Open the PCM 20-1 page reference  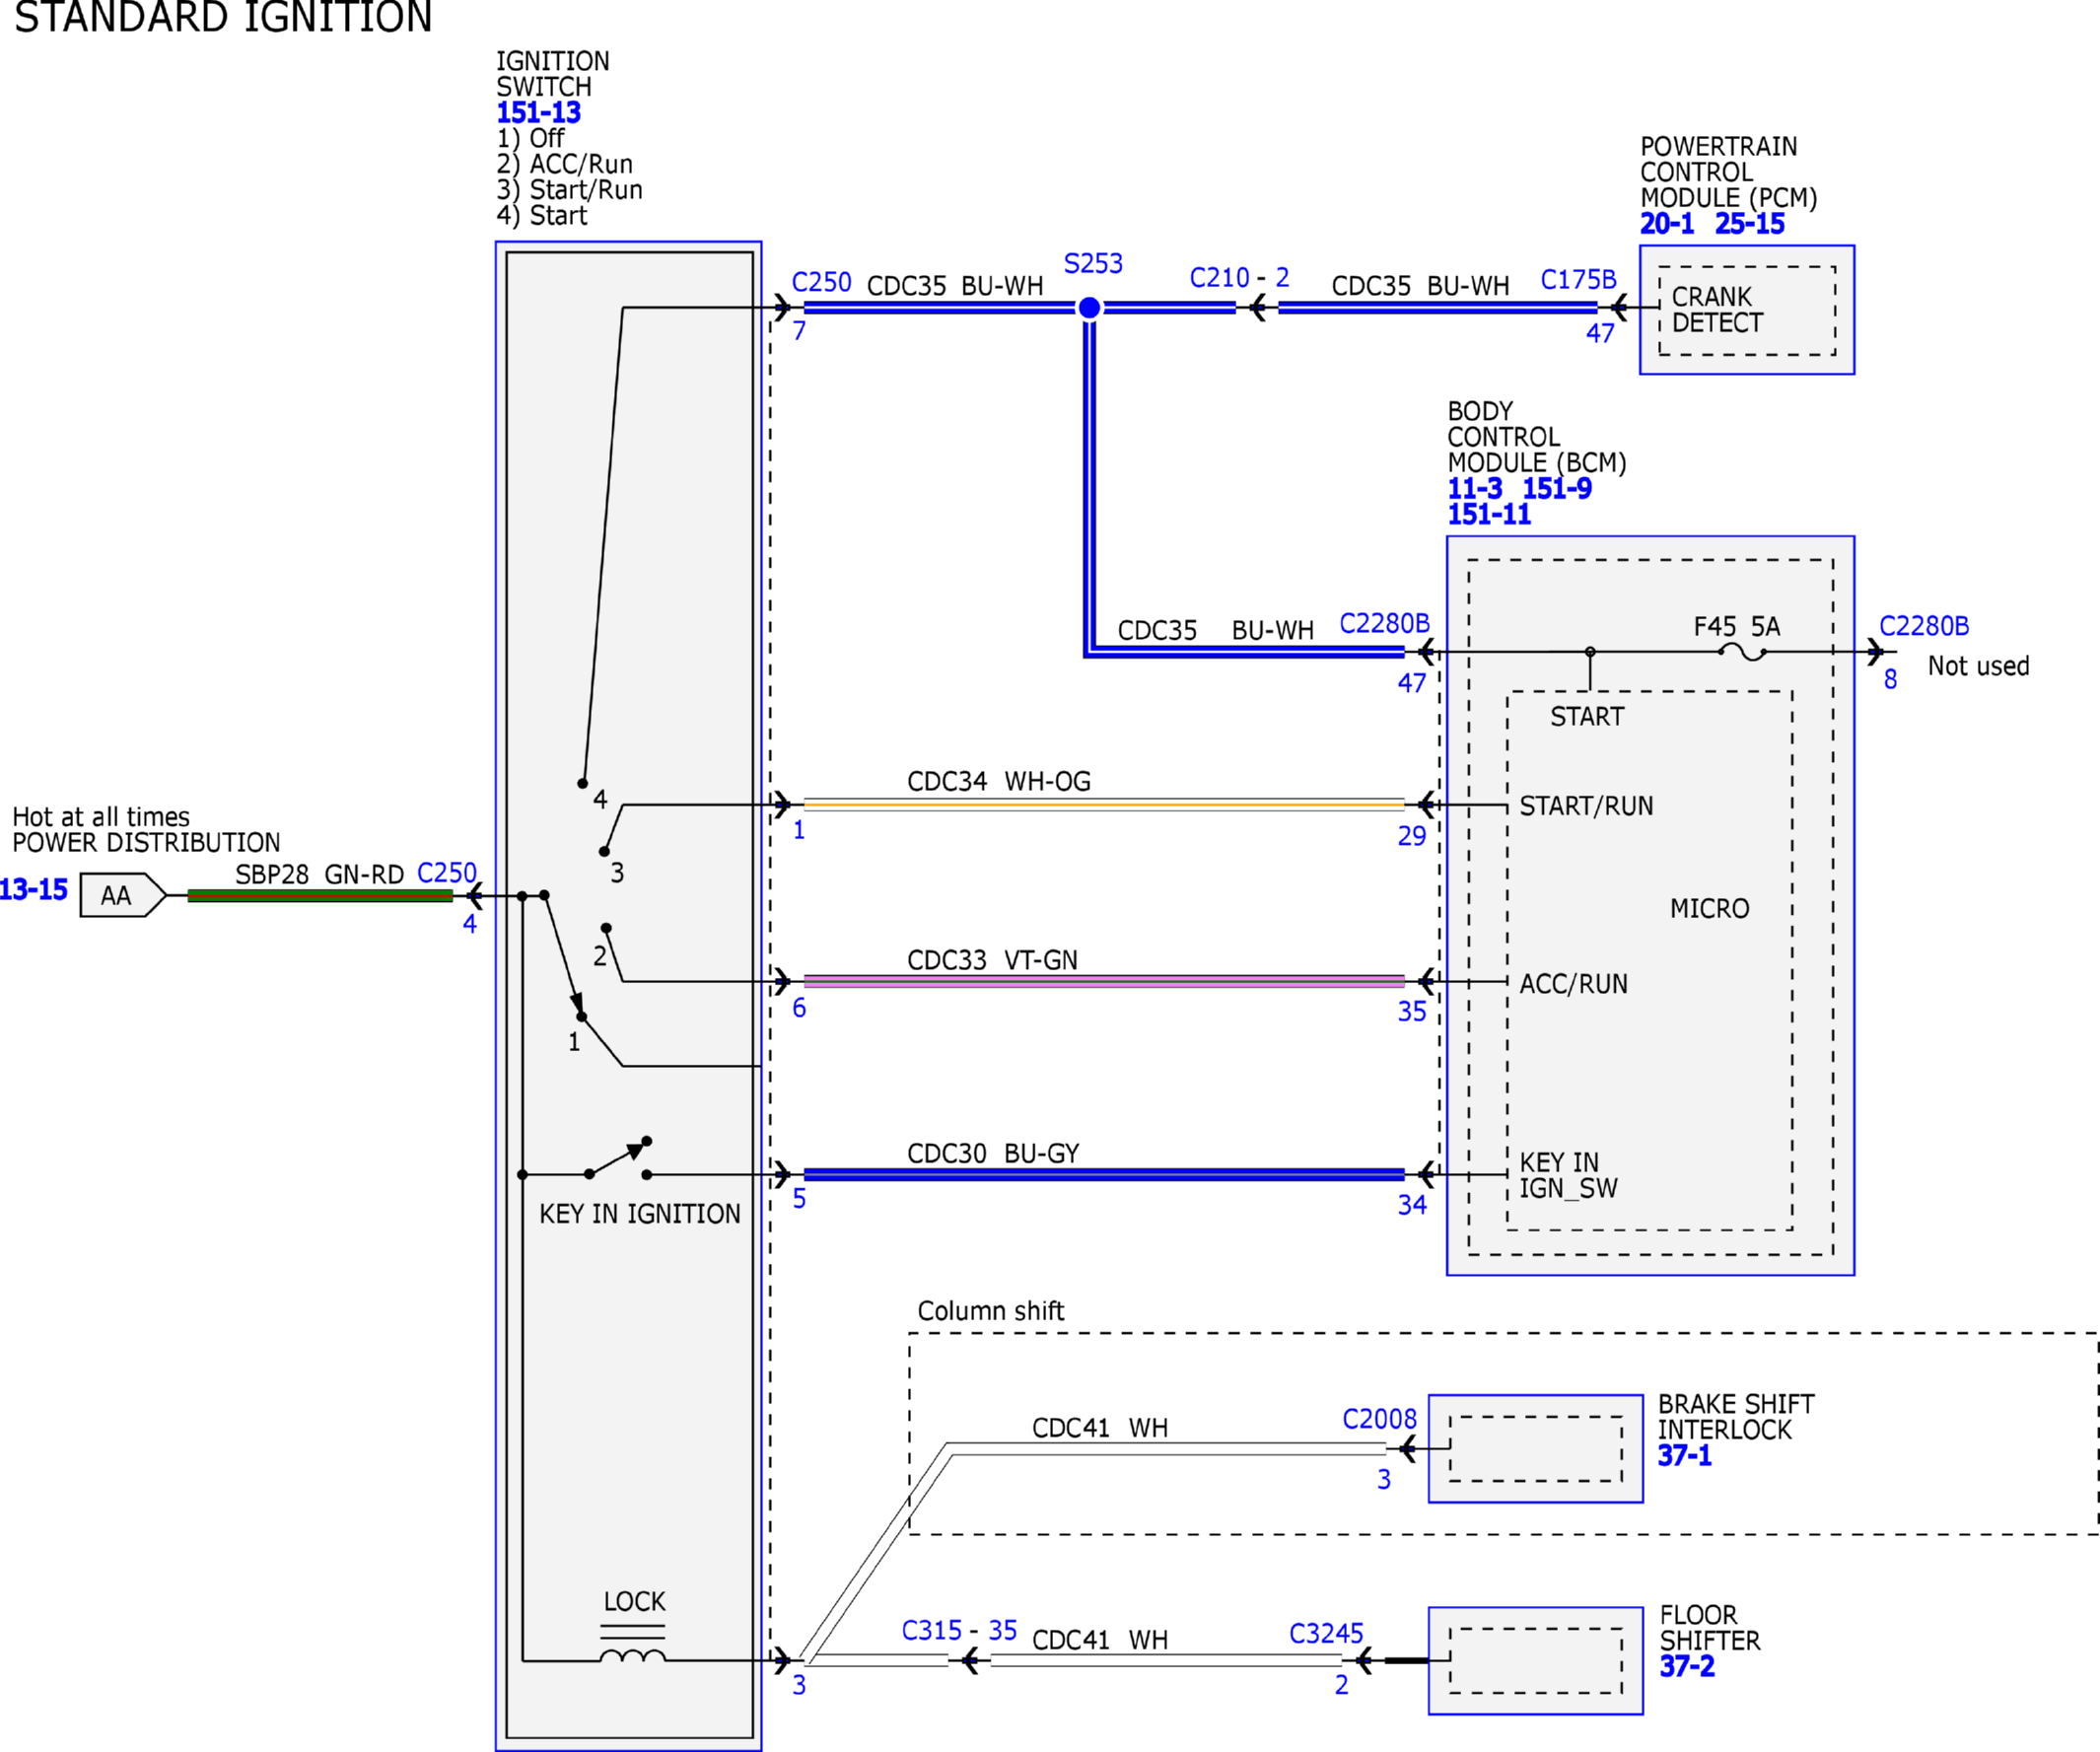[1666, 223]
